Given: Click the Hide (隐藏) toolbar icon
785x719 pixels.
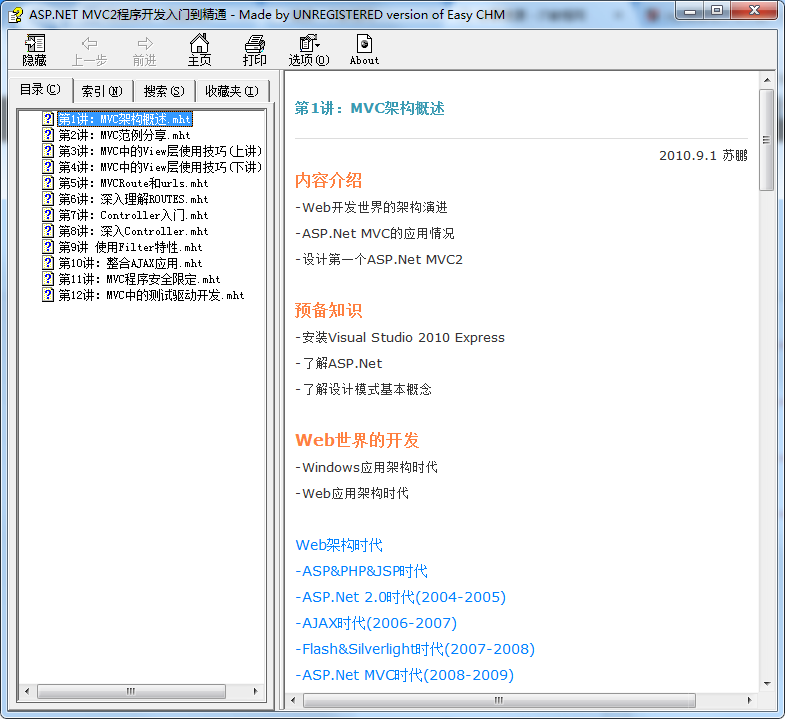Looking at the screenshot, I should 35,48.
